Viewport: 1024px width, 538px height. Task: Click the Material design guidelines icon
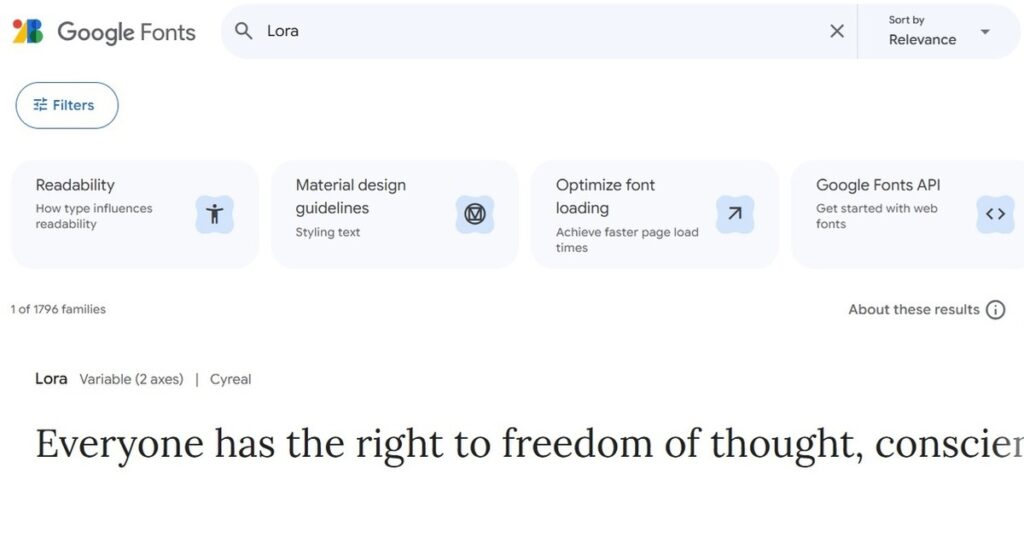coord(475,214)
